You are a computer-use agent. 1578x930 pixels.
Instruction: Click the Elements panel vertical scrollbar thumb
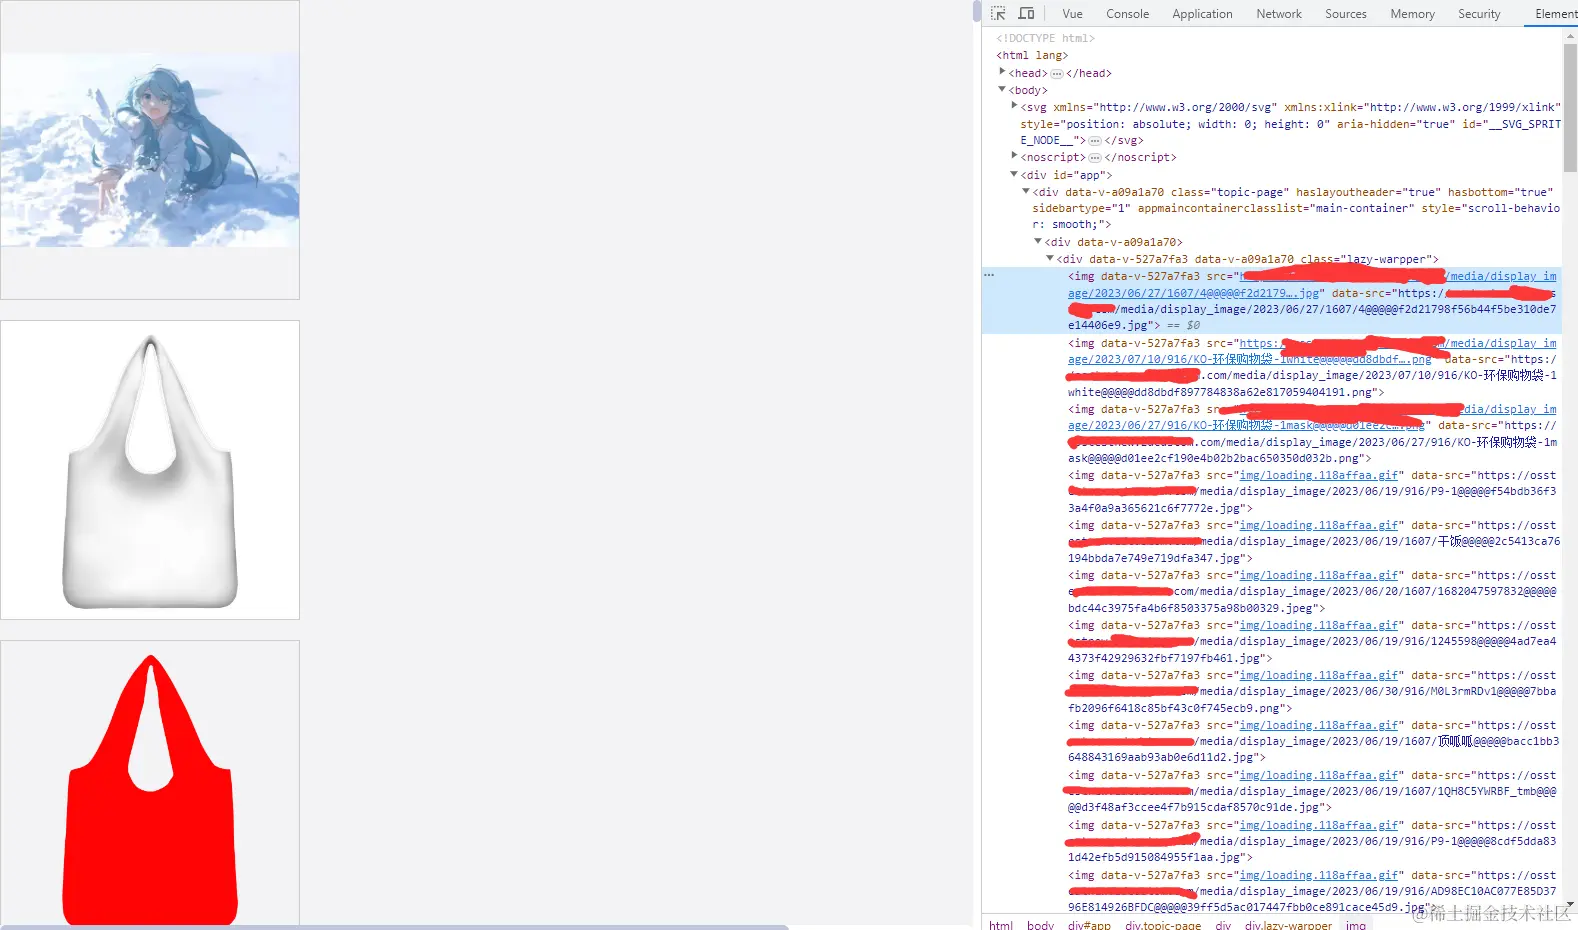[x=1570, y=107]
